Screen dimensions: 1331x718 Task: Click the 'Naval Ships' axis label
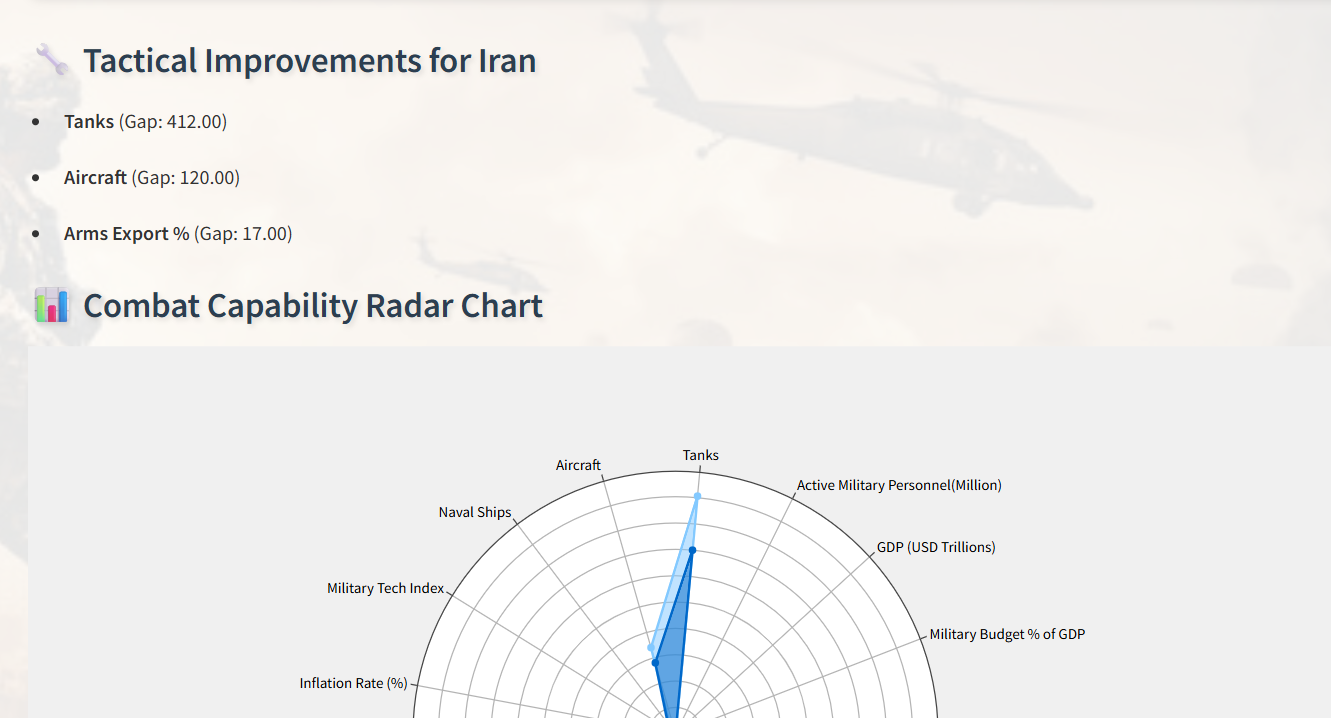point(475,512)
